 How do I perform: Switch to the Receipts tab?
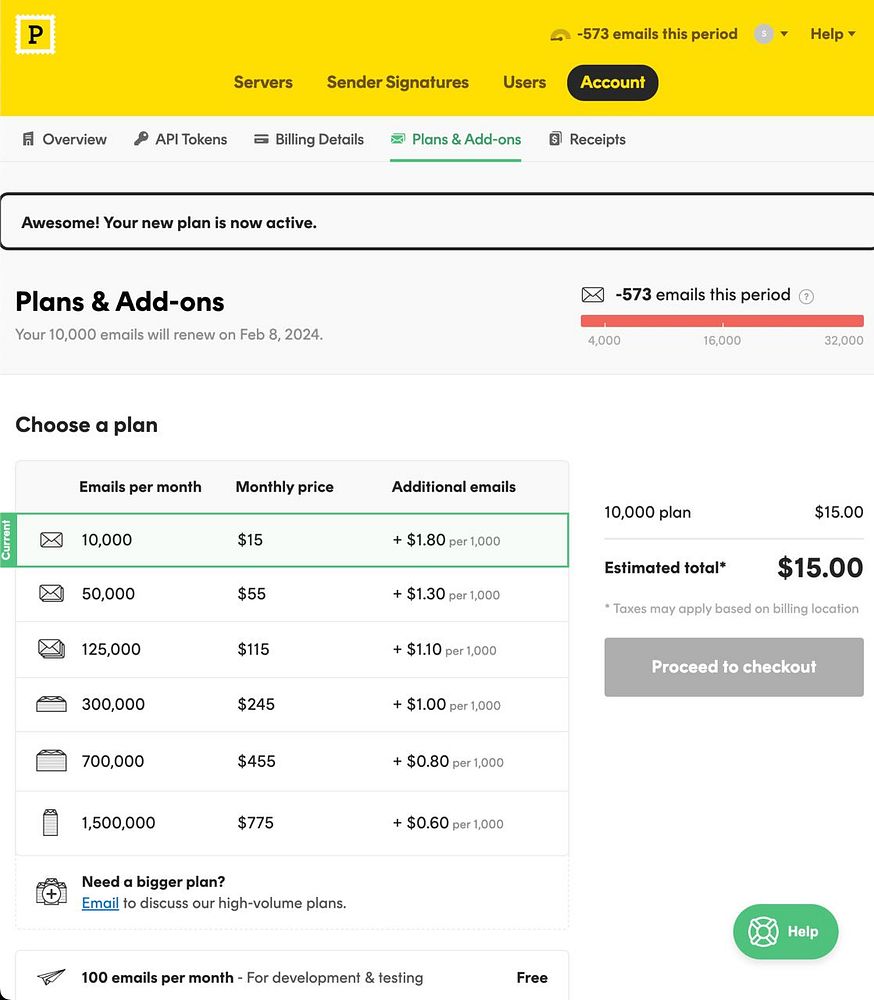[588, 140]
